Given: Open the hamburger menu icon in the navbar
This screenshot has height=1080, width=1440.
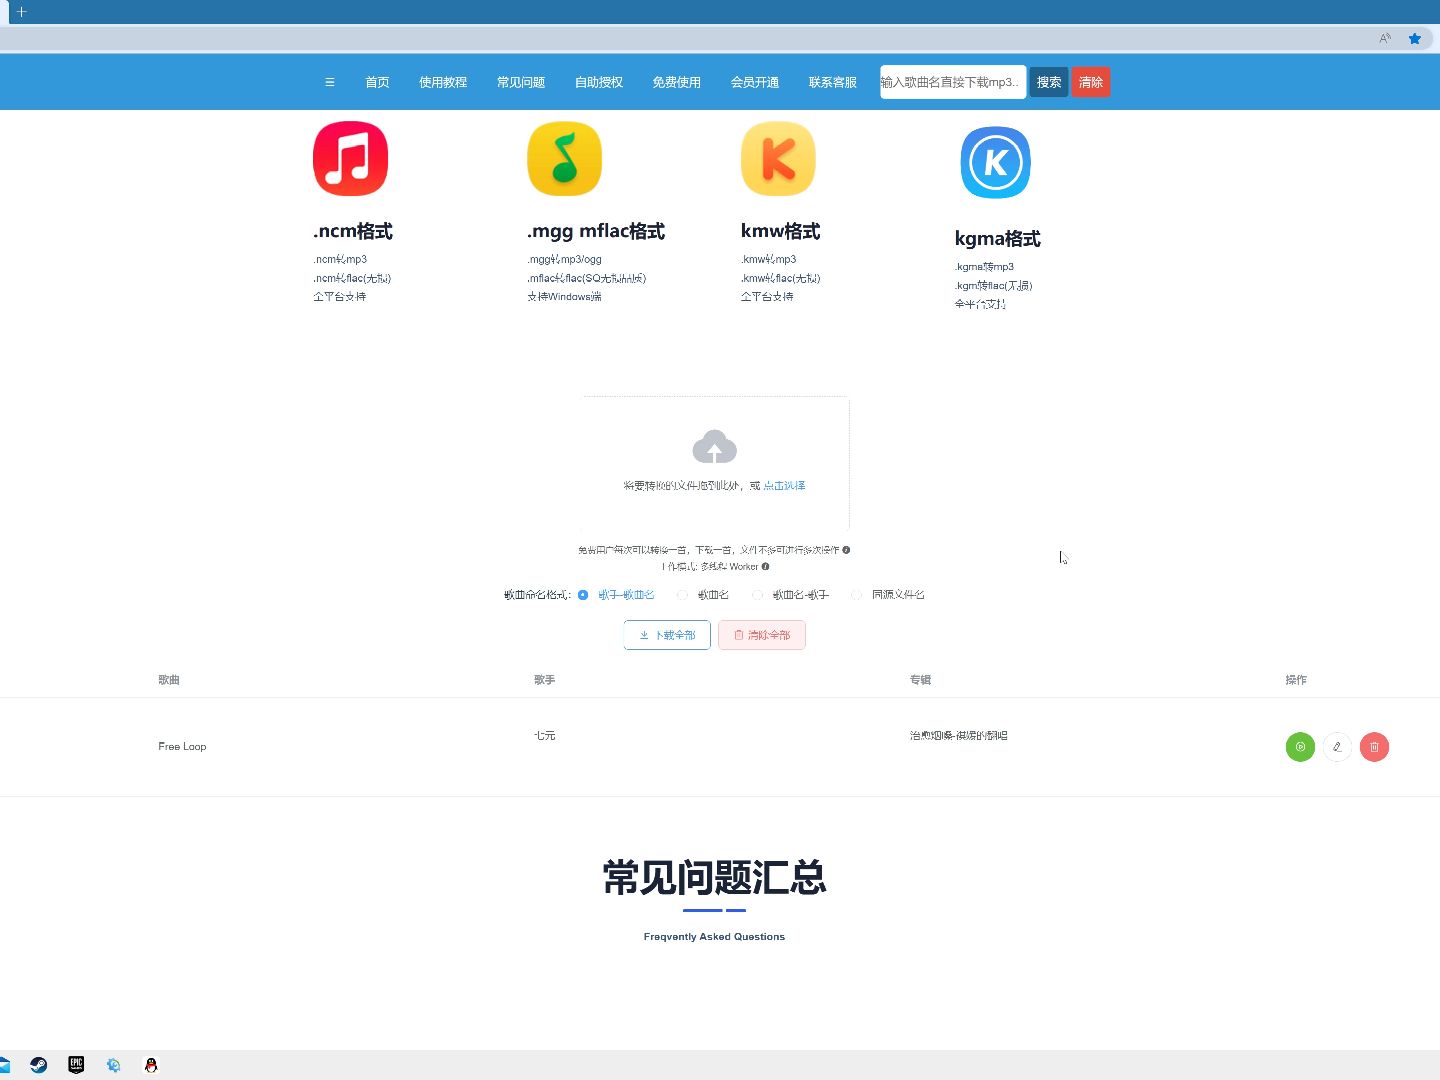Looking at the screenshot, I should [329, 82].
